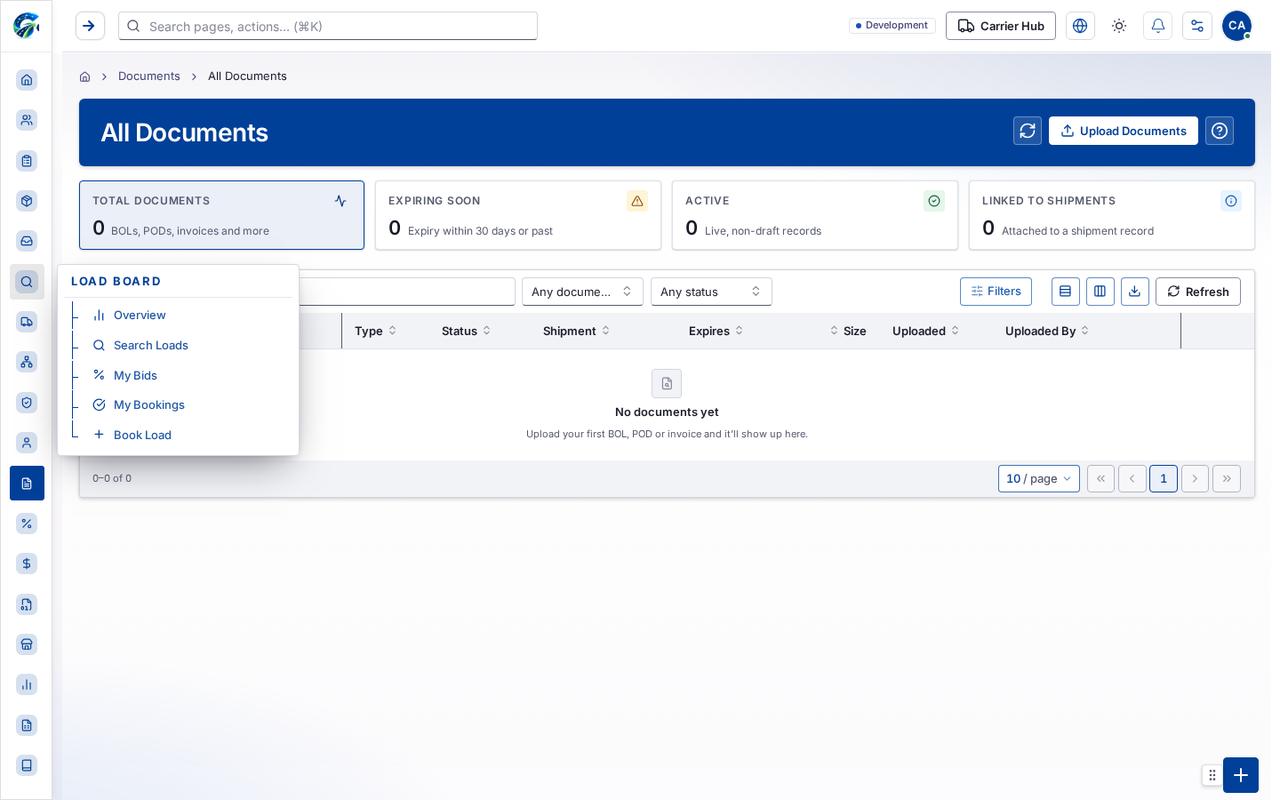Select the percent icon in the sidebar
This screenshot has width=1280, height=800.
(x=27, y=523)
